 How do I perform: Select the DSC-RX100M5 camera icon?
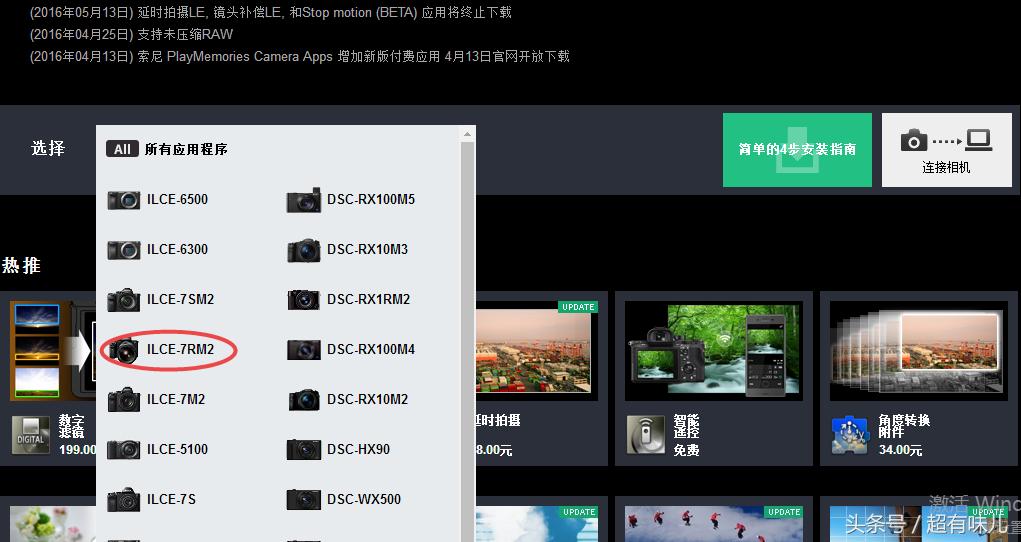coord(304,200)
